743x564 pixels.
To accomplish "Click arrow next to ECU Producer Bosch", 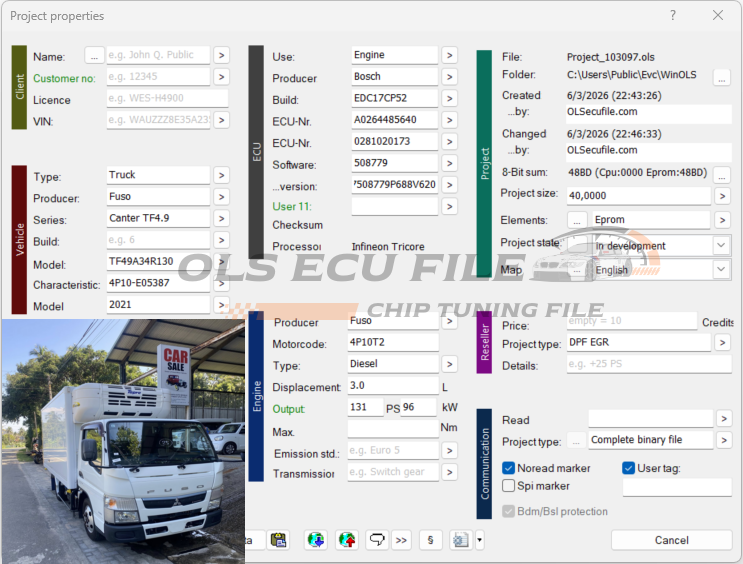I will tap(449, 77).
